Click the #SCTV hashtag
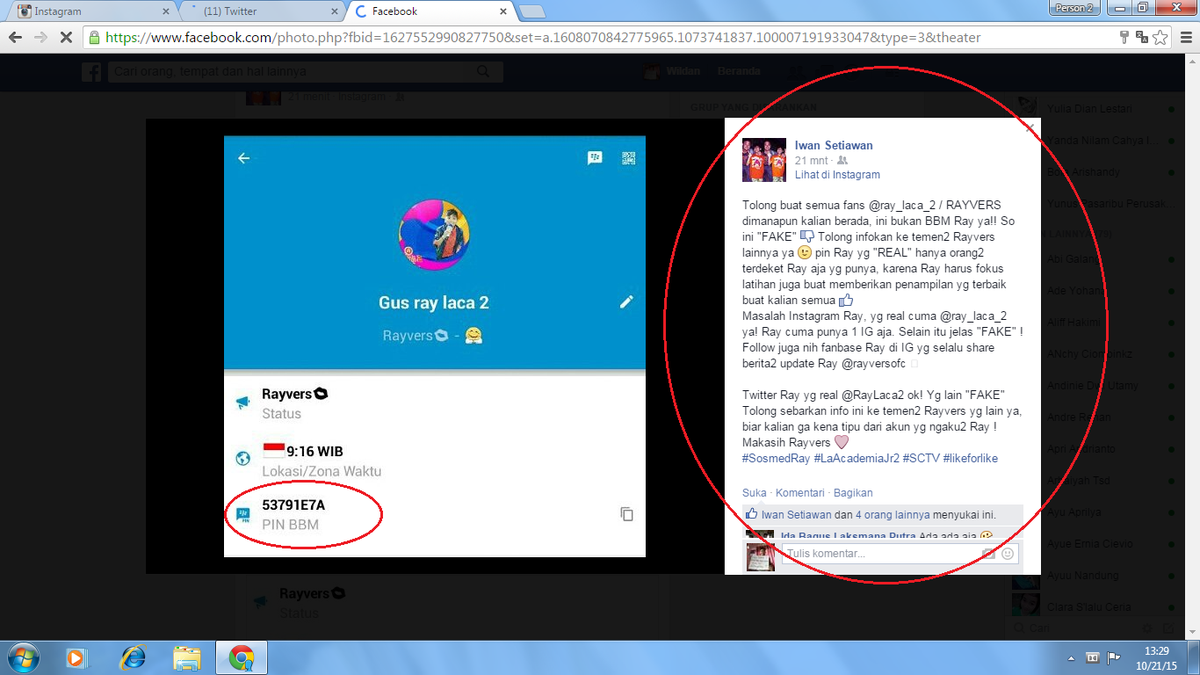Screen dimensions: 1200x675 tap(920, 458)
